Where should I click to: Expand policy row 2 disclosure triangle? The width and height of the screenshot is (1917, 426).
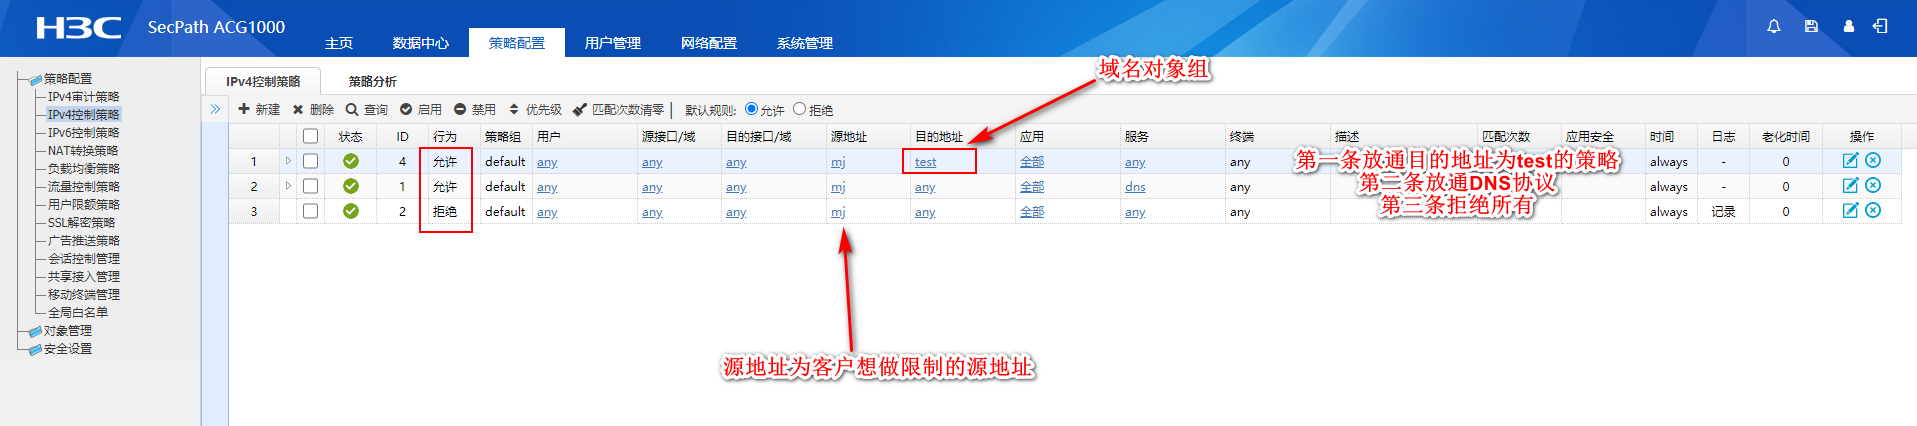288,186
